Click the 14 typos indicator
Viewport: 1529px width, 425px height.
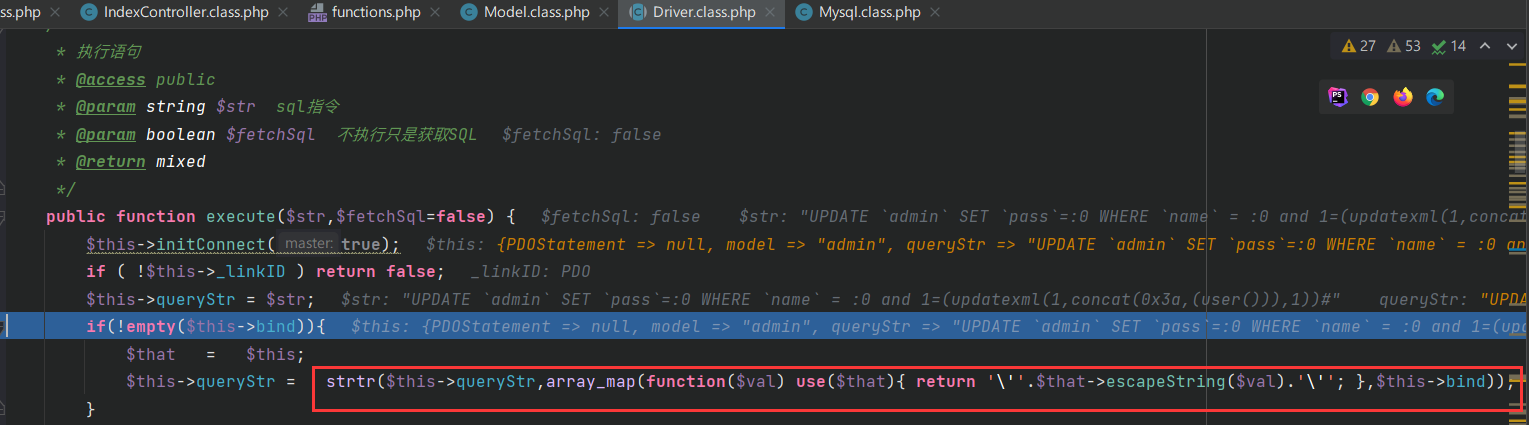click(1448, 46)
